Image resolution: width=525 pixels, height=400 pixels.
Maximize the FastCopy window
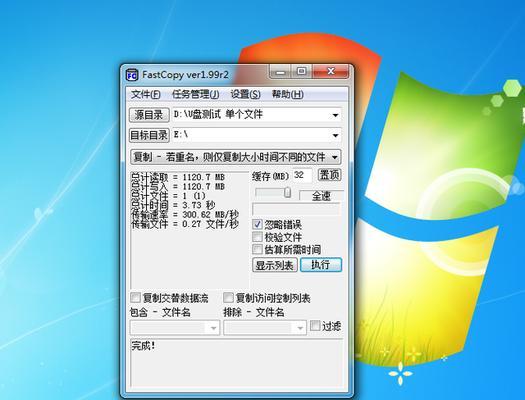coord(302,72)
